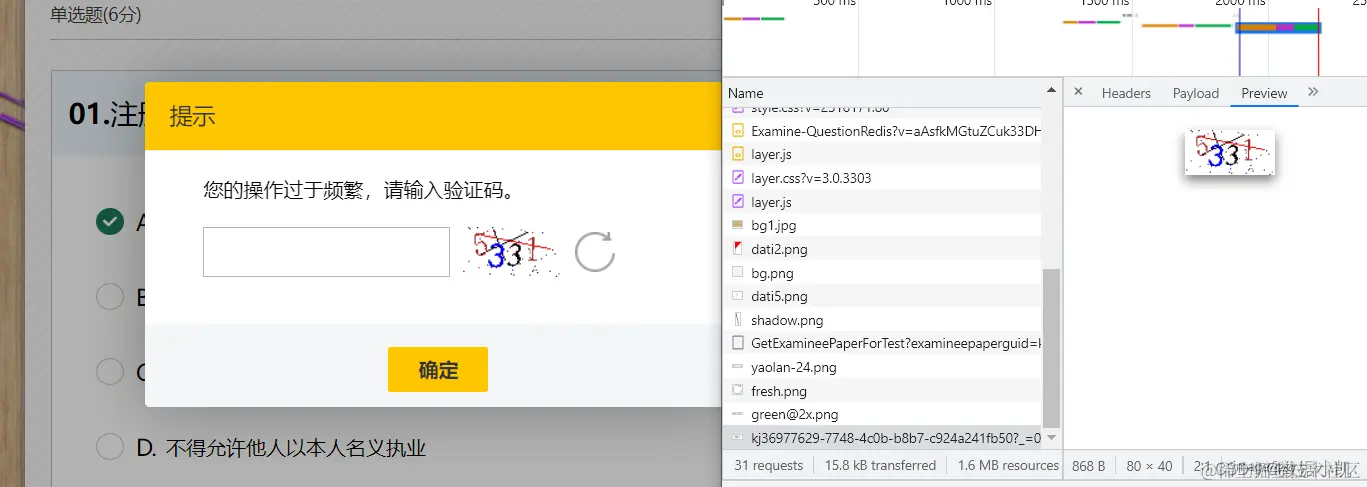This screenshot has width=1367, height=487.
Task: Select fresh.png request row
Action: 884,391
